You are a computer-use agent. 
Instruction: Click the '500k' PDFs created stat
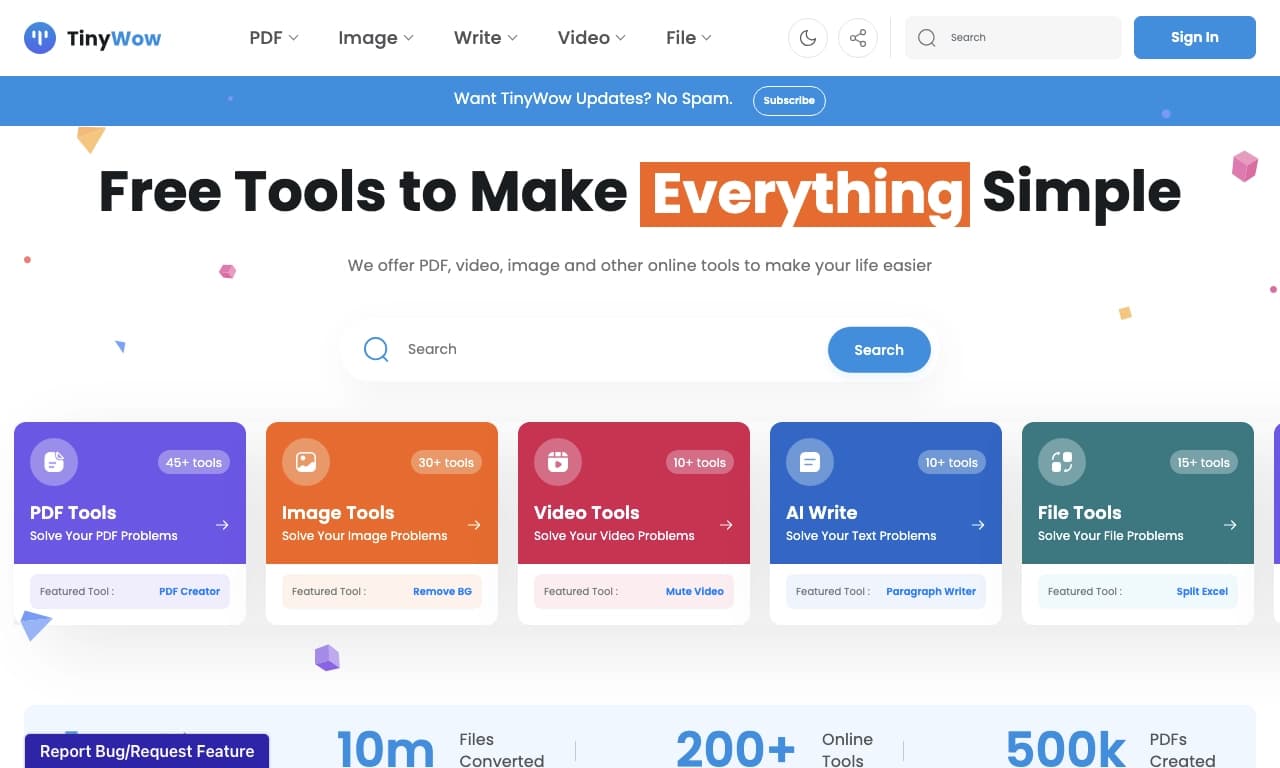[1066, 749]
